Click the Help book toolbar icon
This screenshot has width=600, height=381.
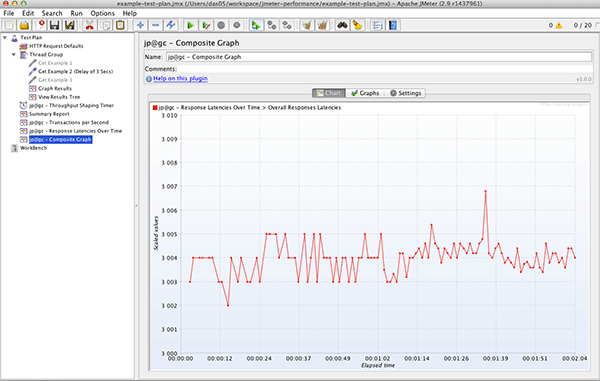tap(393, 25)
